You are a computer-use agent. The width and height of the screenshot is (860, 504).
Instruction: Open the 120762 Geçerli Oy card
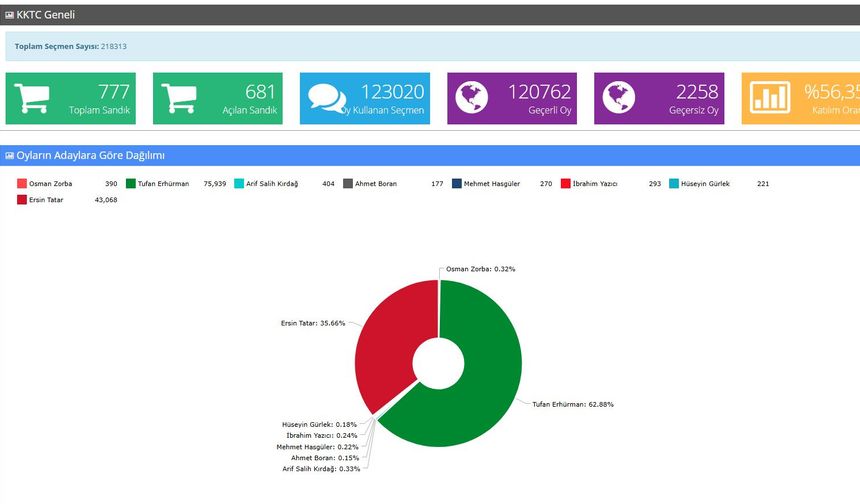[x=512, y=98]
